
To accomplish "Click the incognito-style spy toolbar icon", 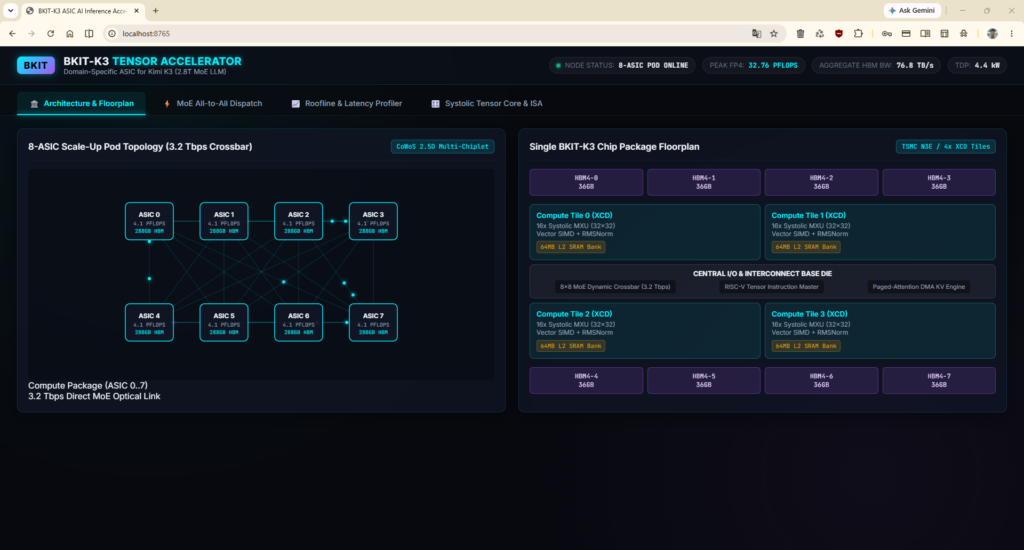I will [963, 33].
